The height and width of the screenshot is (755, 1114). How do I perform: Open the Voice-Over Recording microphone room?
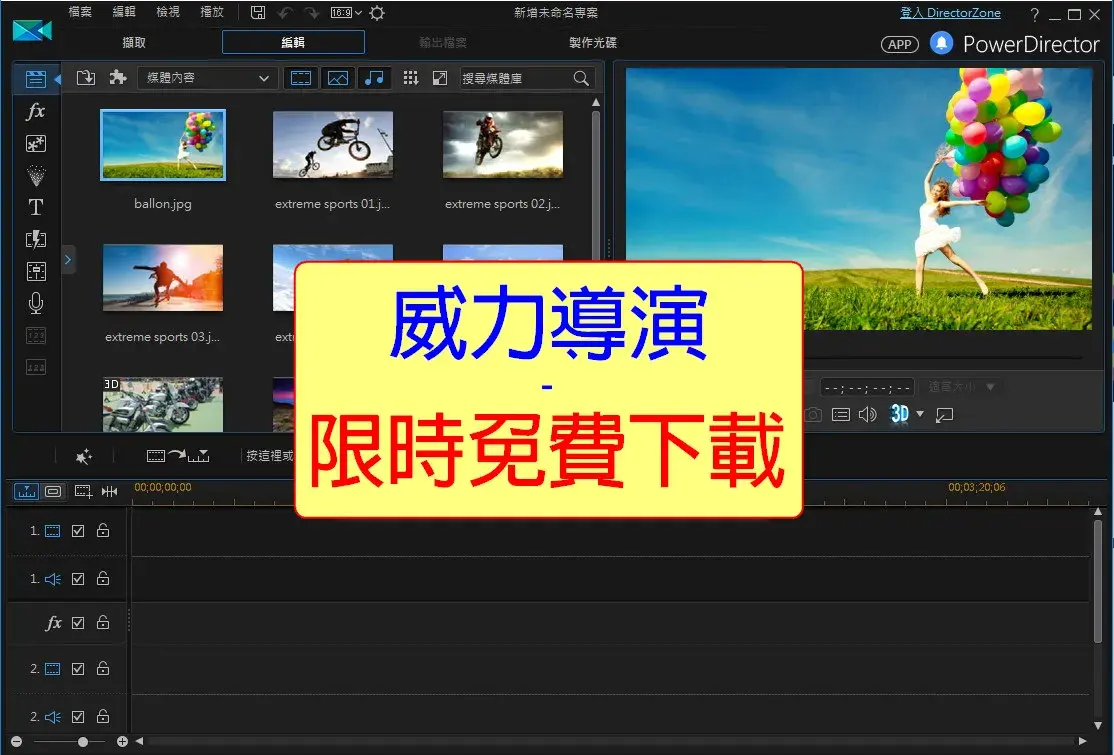(36, 303)
